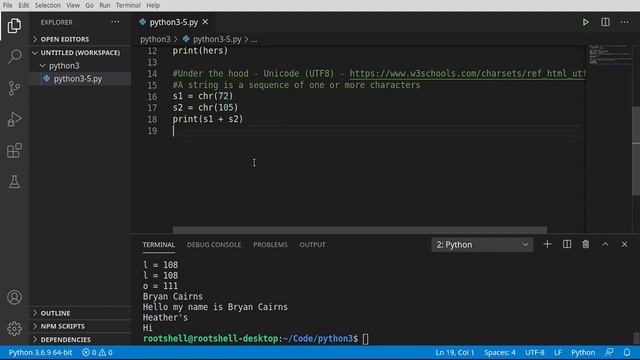Open the Go menu
640x360 pixels.
click(x=89, y=5)
